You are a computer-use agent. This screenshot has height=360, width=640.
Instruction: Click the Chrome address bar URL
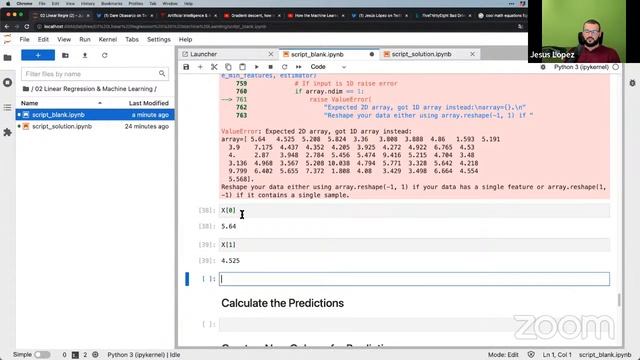pyautogui.click(x=155, y=27)
